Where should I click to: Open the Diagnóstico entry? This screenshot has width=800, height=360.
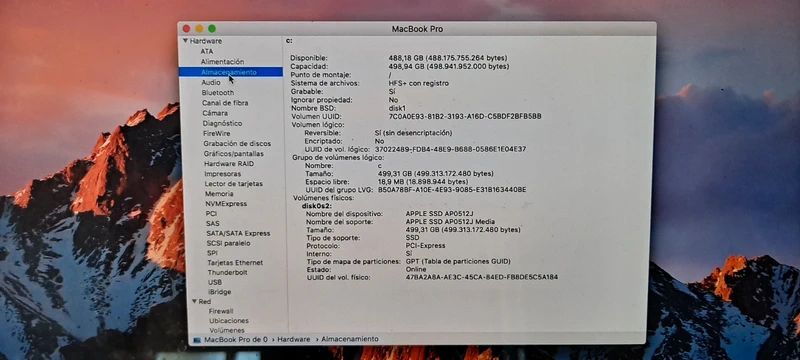coord(222,123)
